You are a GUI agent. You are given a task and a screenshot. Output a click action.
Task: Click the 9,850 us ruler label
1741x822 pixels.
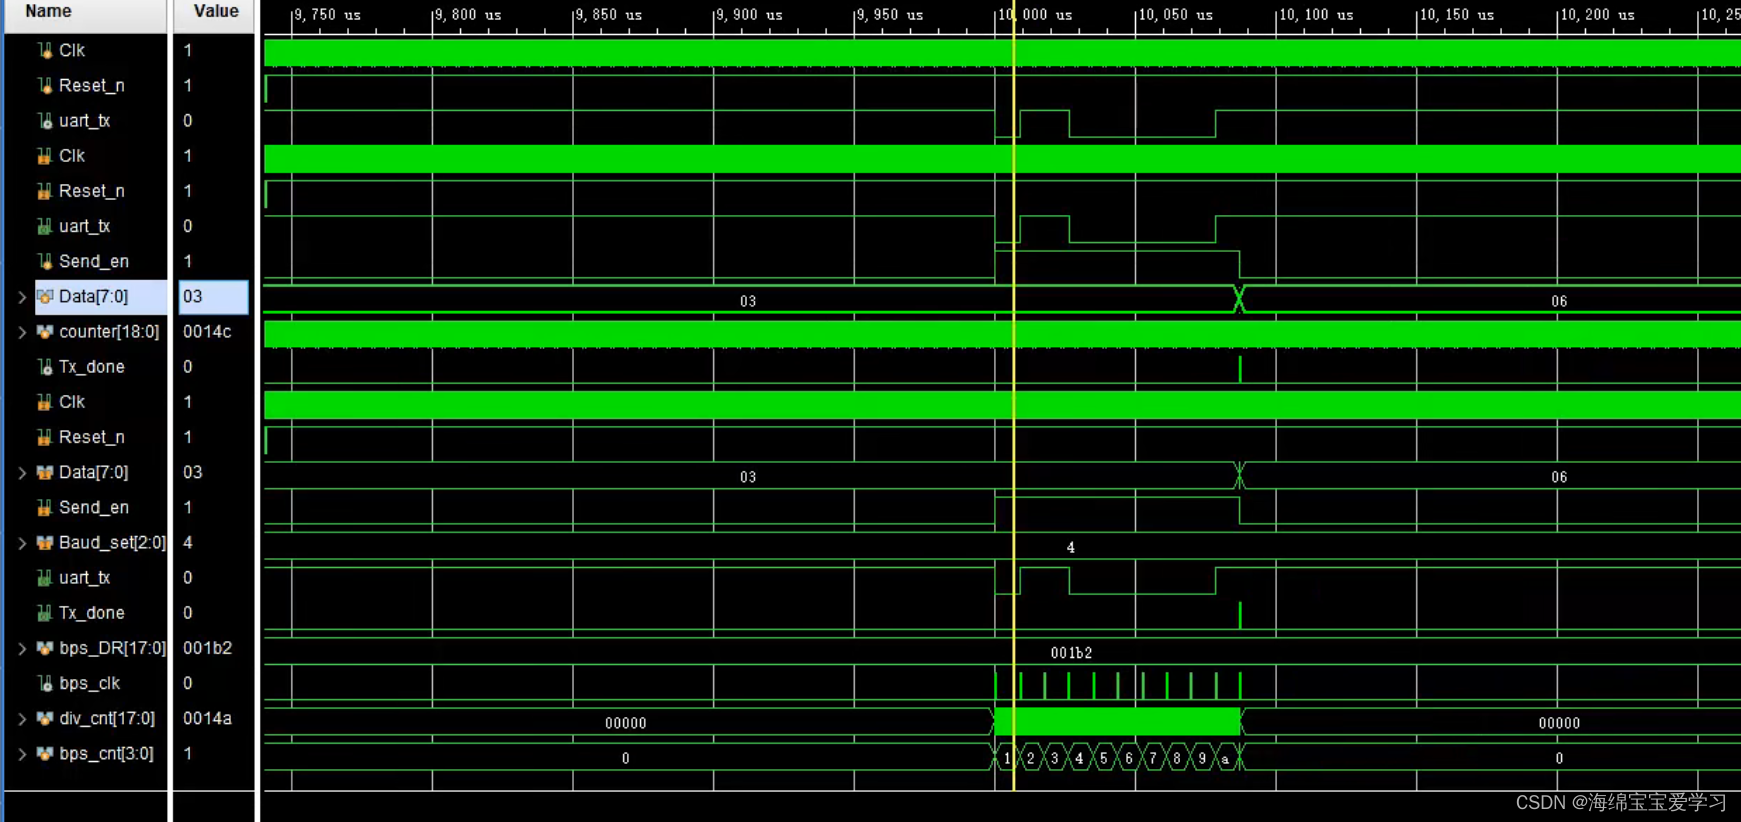coord(610,15)
